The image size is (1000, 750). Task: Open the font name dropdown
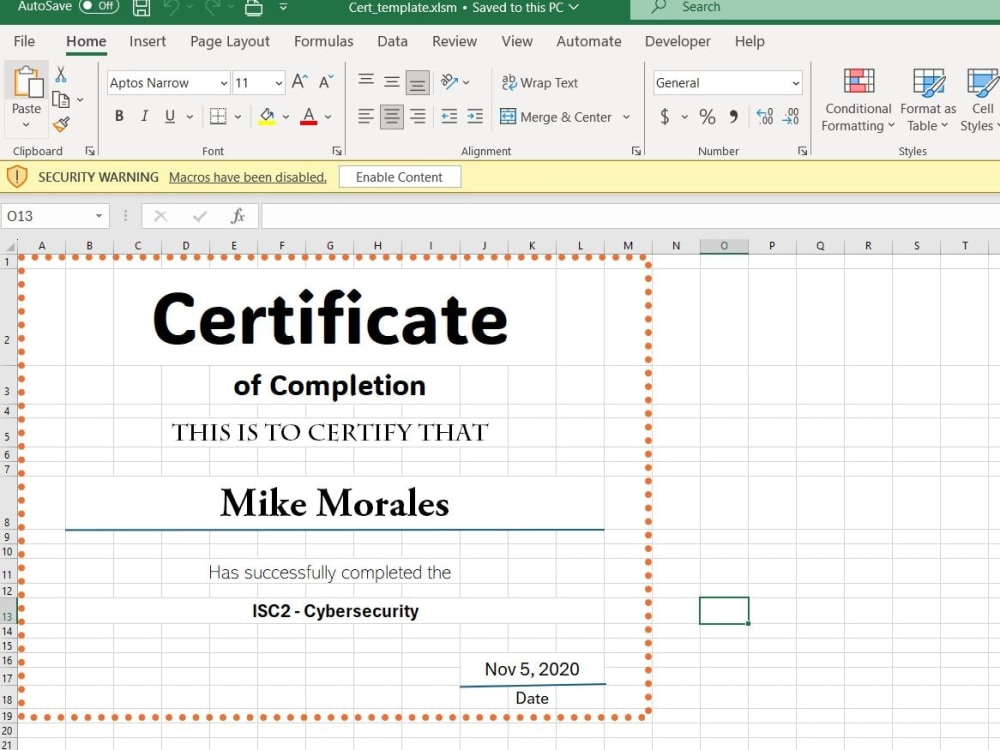[x=224, y=83]
